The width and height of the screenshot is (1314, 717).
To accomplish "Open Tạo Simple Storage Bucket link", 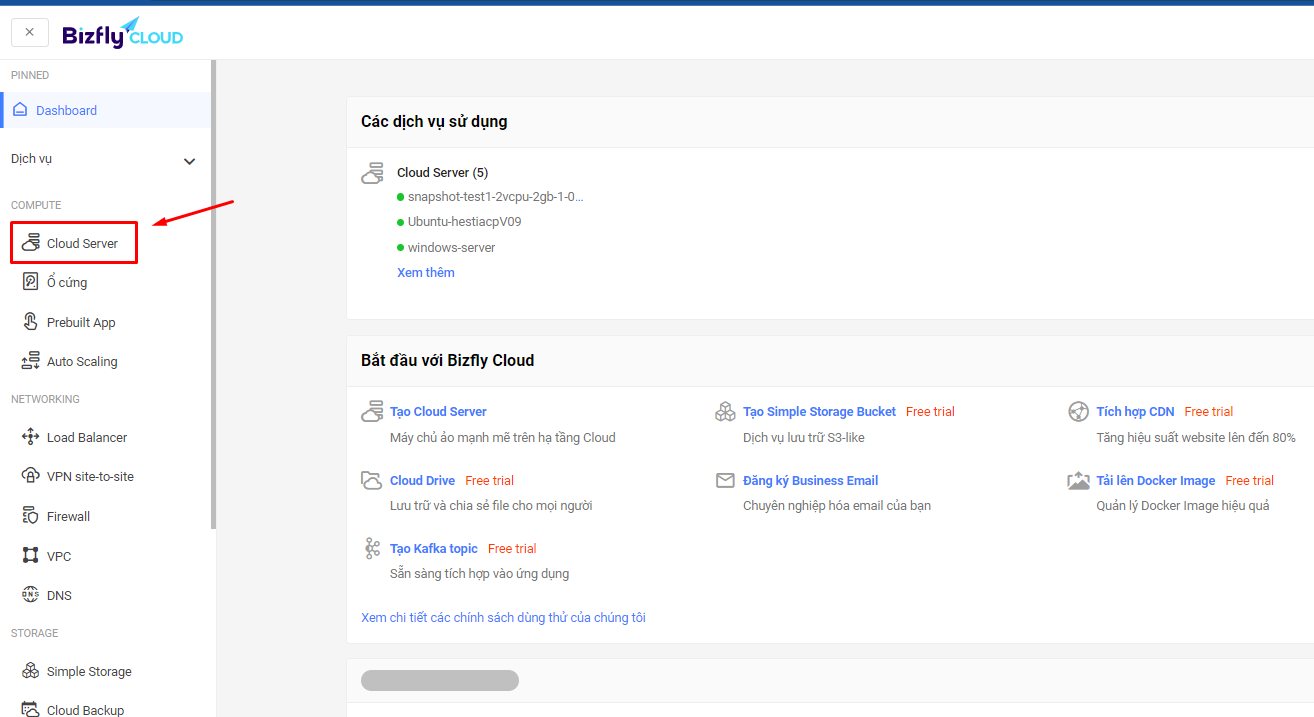I will [819, 411].
